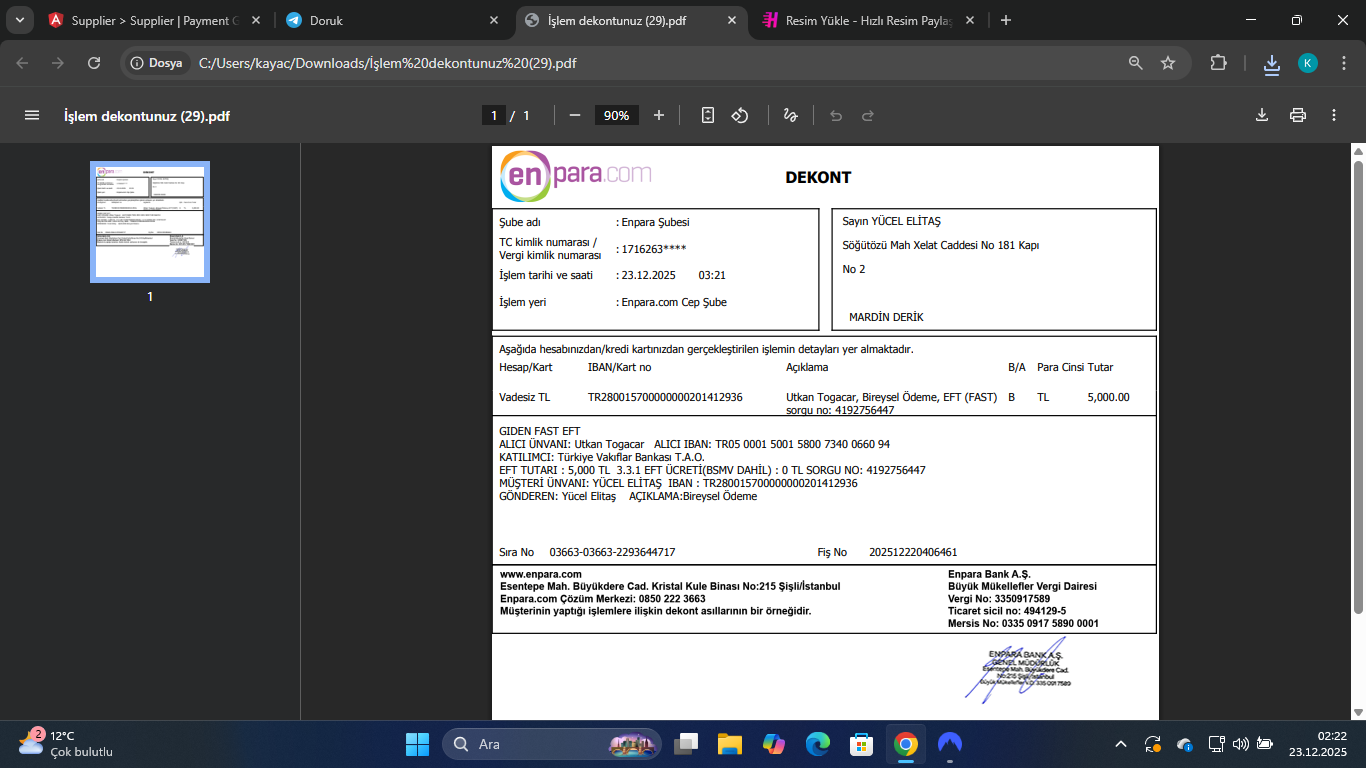Open a new browser tab
The image size is (1366, 768).
pyautogui.click(x=1006, y=20)
